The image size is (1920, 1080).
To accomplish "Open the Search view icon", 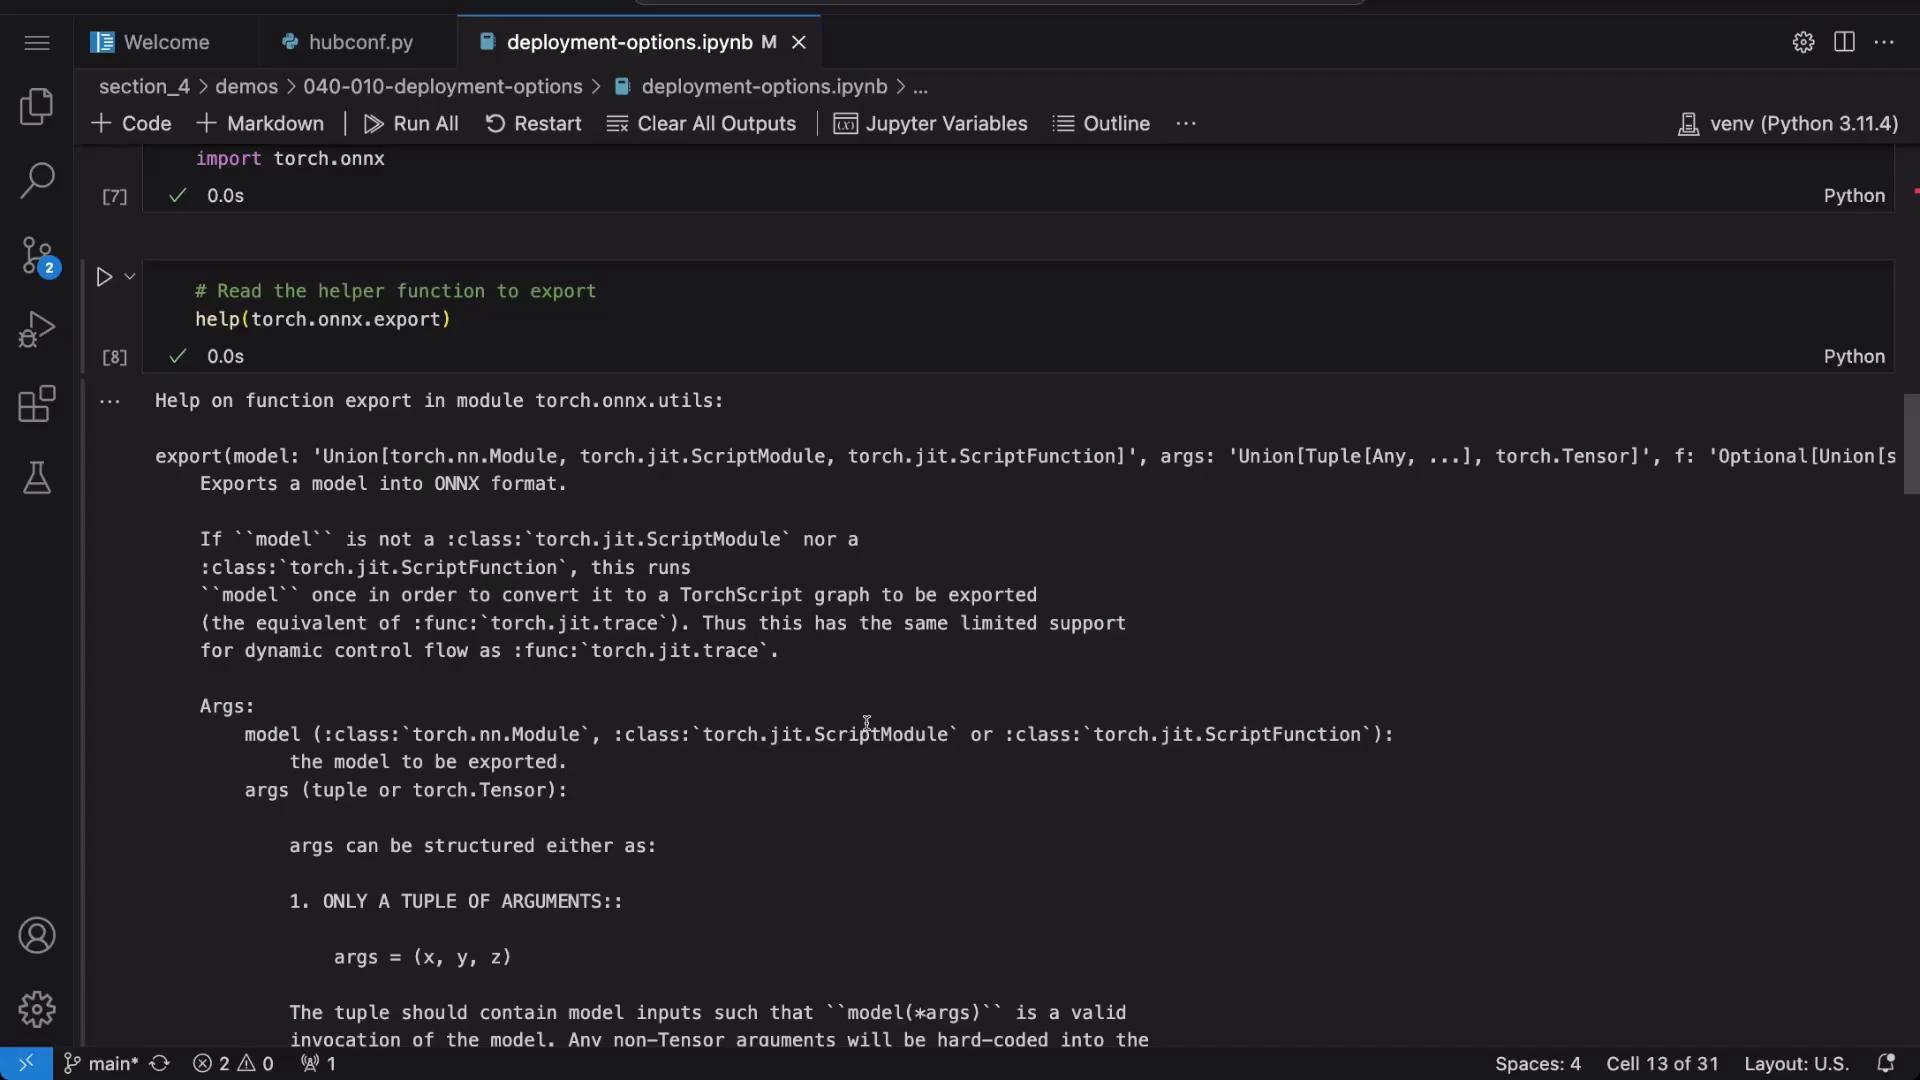I will pos(37,181).
